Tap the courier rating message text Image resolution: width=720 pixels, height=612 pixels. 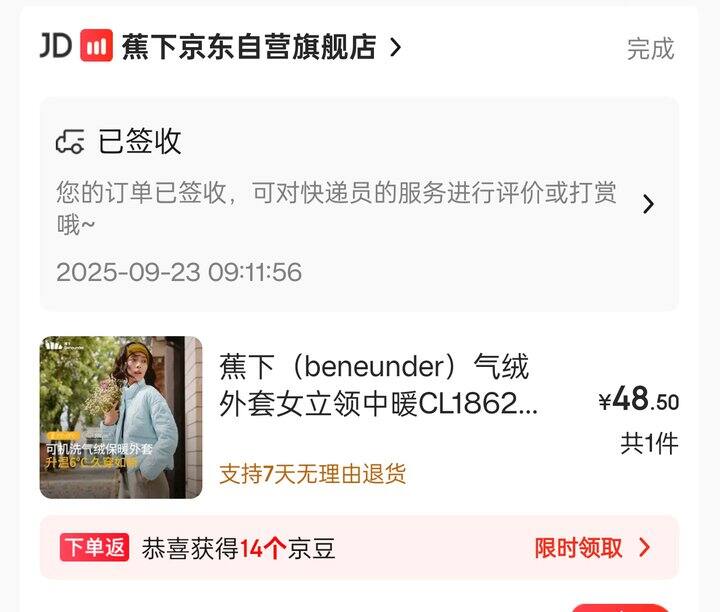coord(336,208)
